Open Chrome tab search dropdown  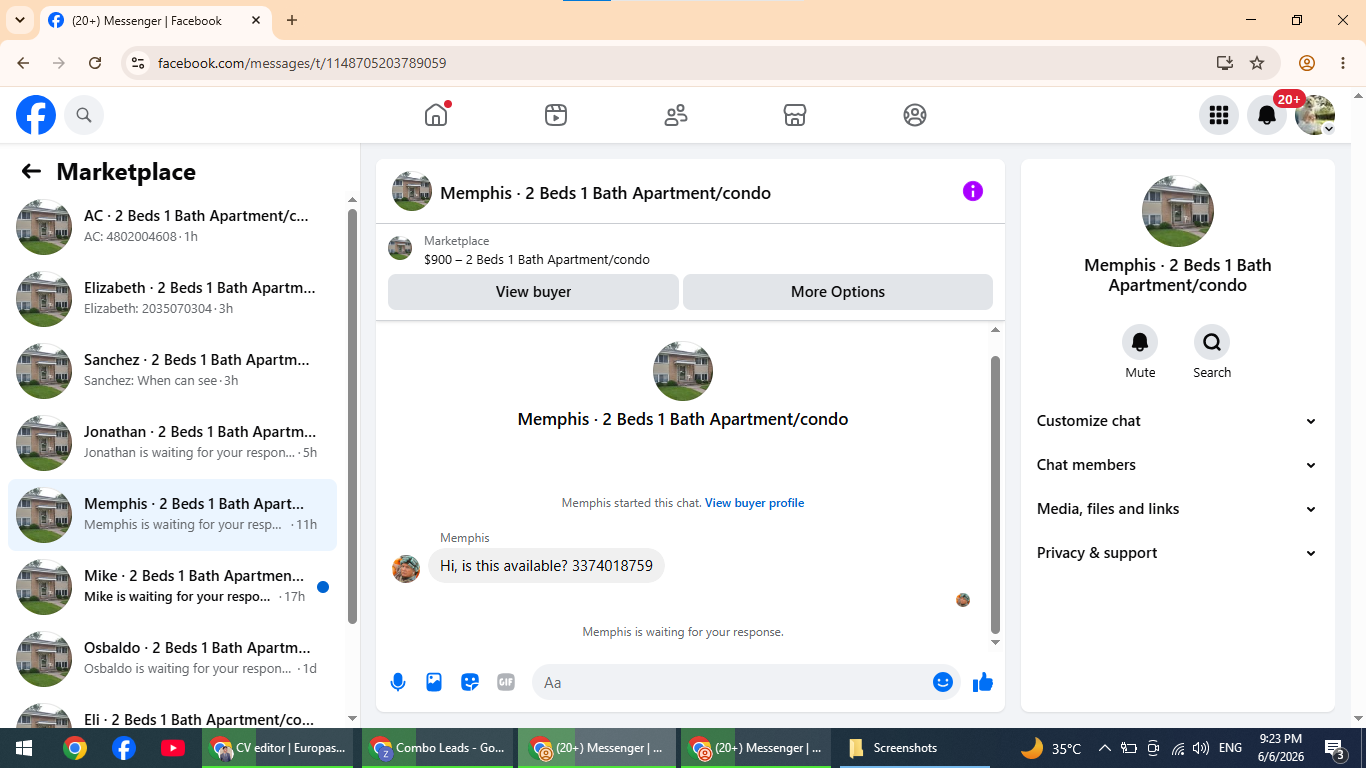(x=19, y=20)
